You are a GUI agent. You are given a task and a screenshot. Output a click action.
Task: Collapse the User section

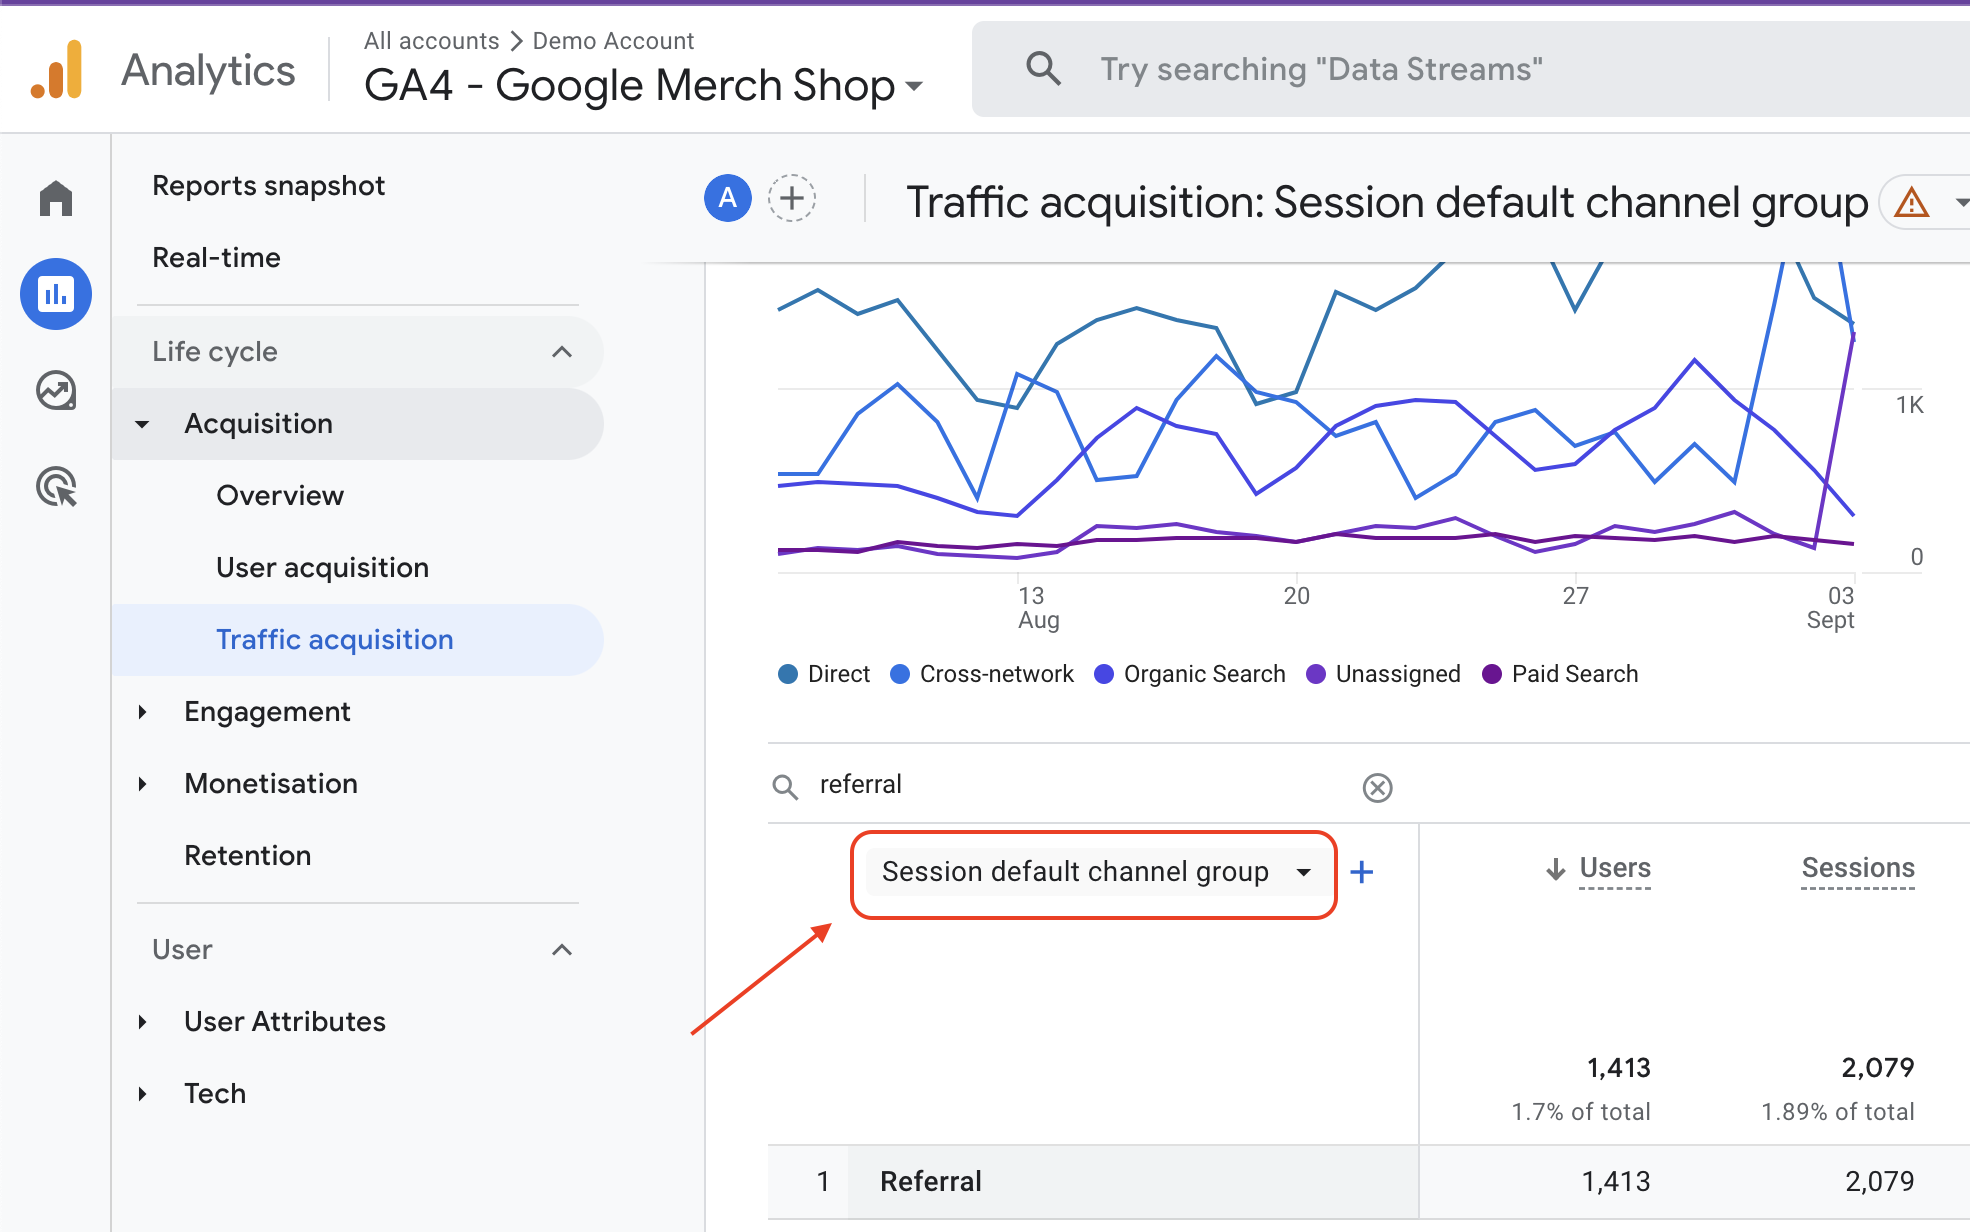pos(562,950)
